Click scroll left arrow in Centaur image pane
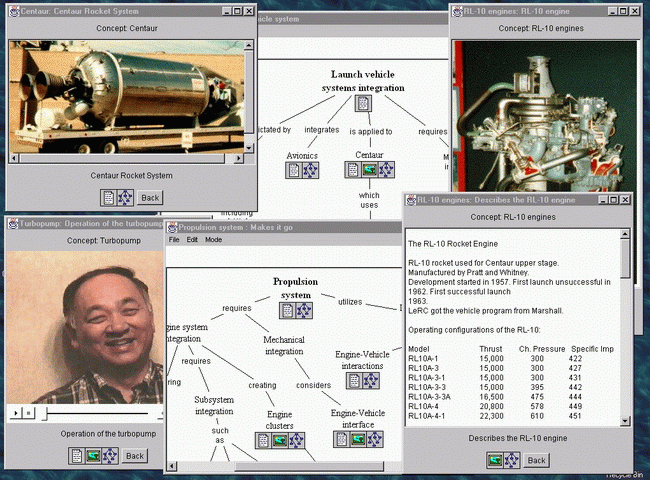This screenshot has height=480, width=650. click(14, 158)
